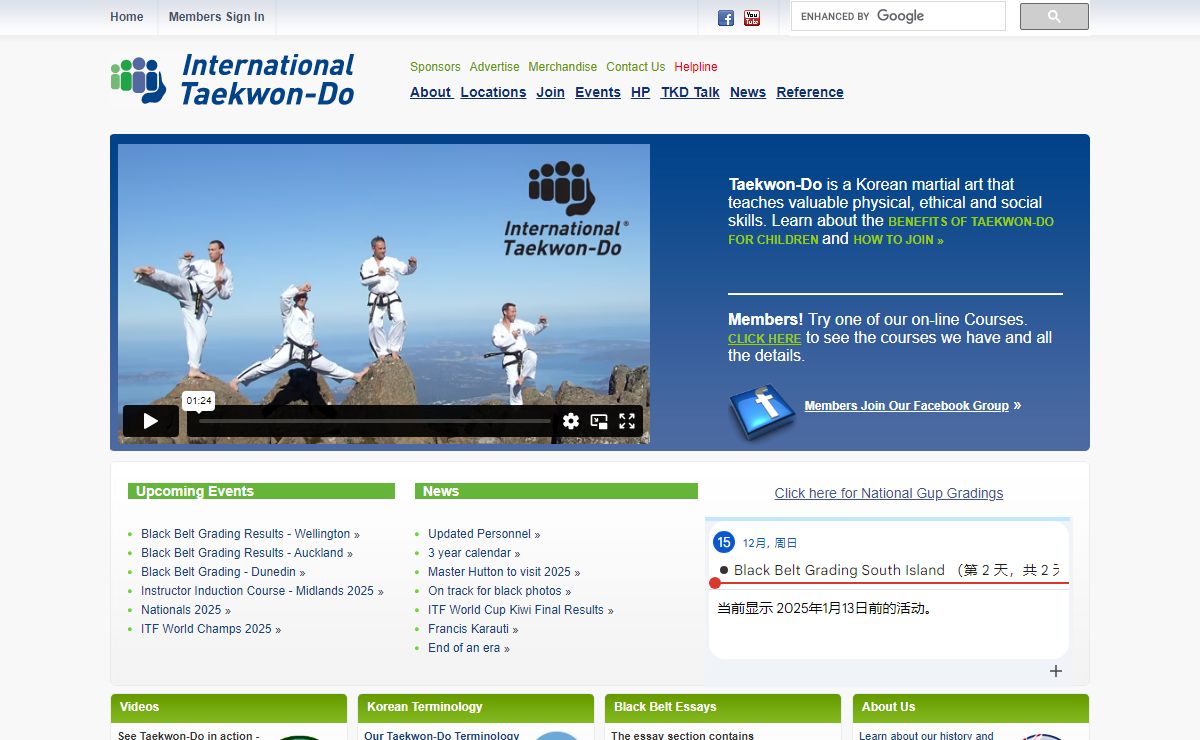
Task: Open video settings gear icon
Action: point(571,421)
